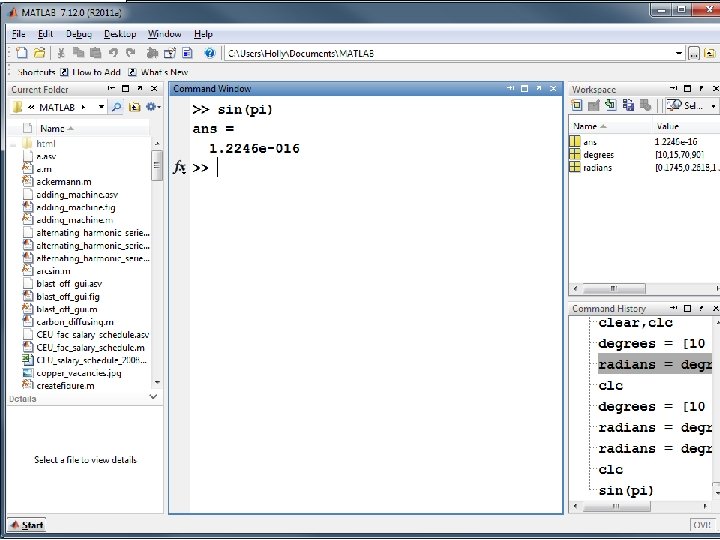This screenshot has width=720, height=540.
Task: Click the new variable icon in Workspace
Action: click(x=576, y=105)
